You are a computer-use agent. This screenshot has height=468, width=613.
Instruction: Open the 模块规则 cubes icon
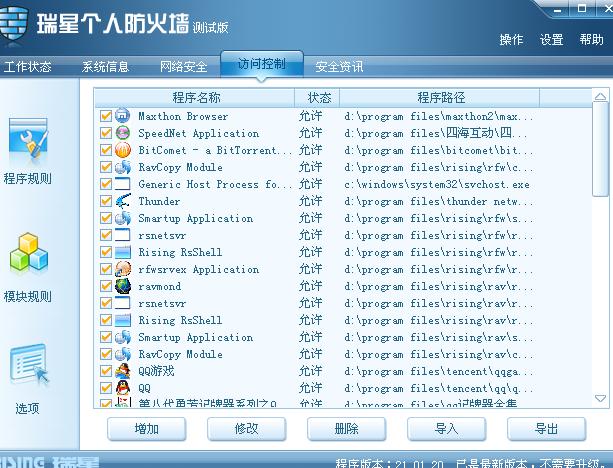(28, 253)
